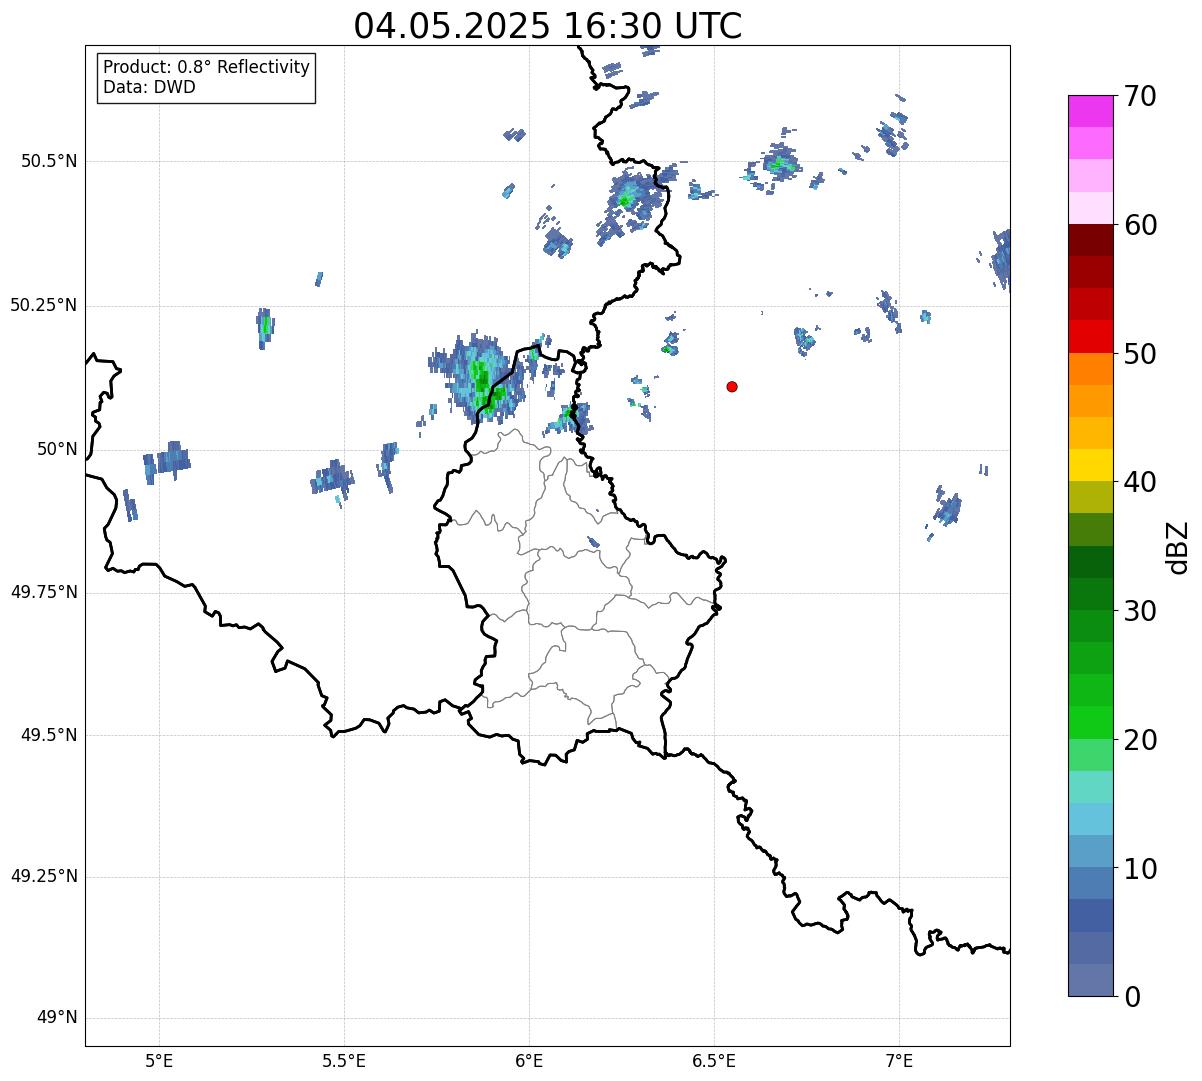Click the bright red colorbar segment above 50

click(1090, 337)
